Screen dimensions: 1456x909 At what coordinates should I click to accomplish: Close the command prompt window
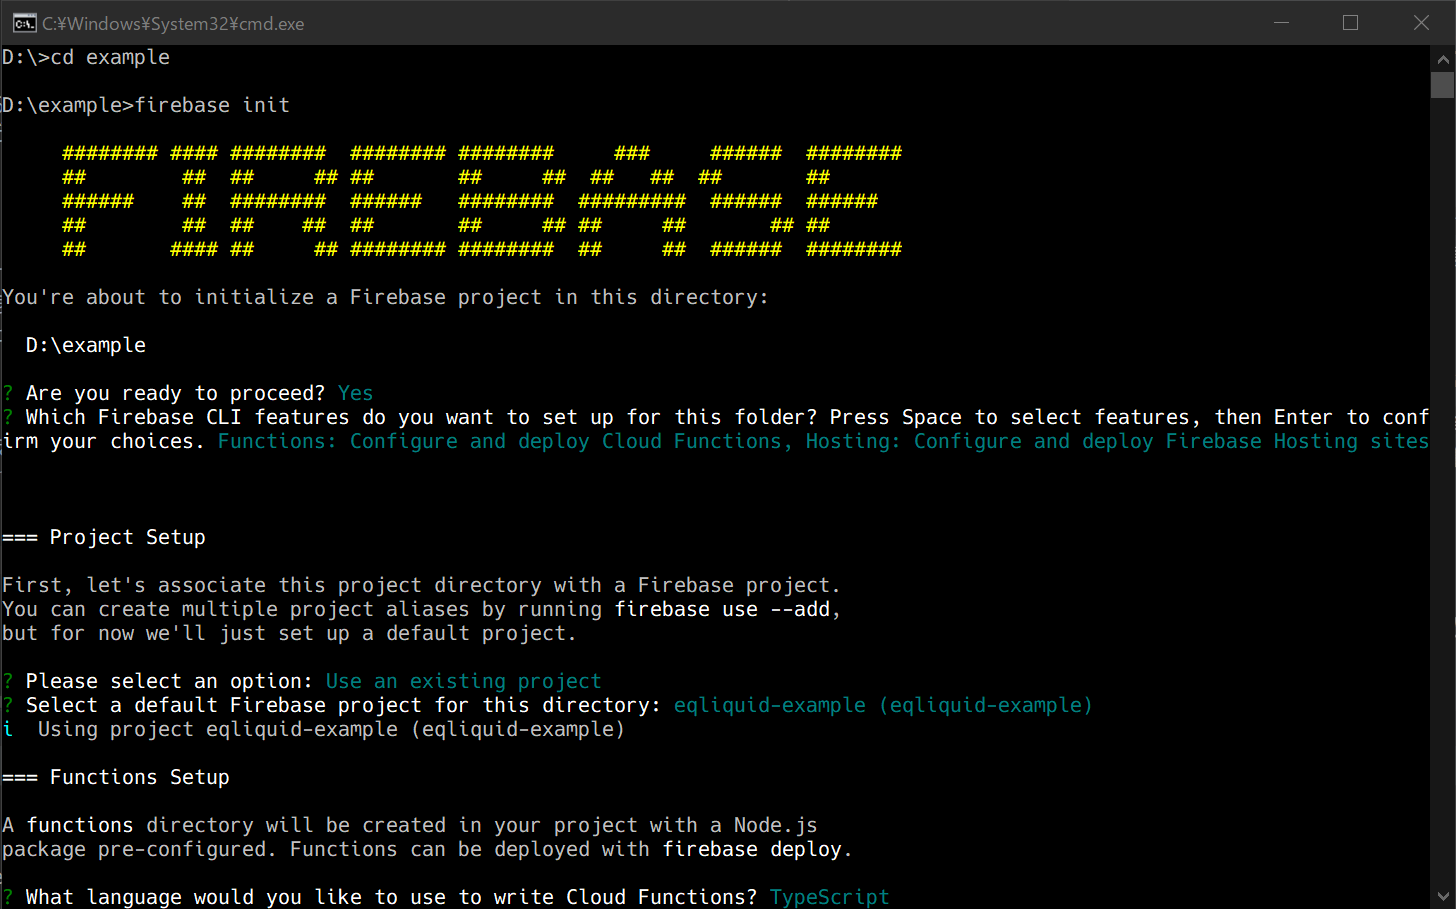[1421, 23]
